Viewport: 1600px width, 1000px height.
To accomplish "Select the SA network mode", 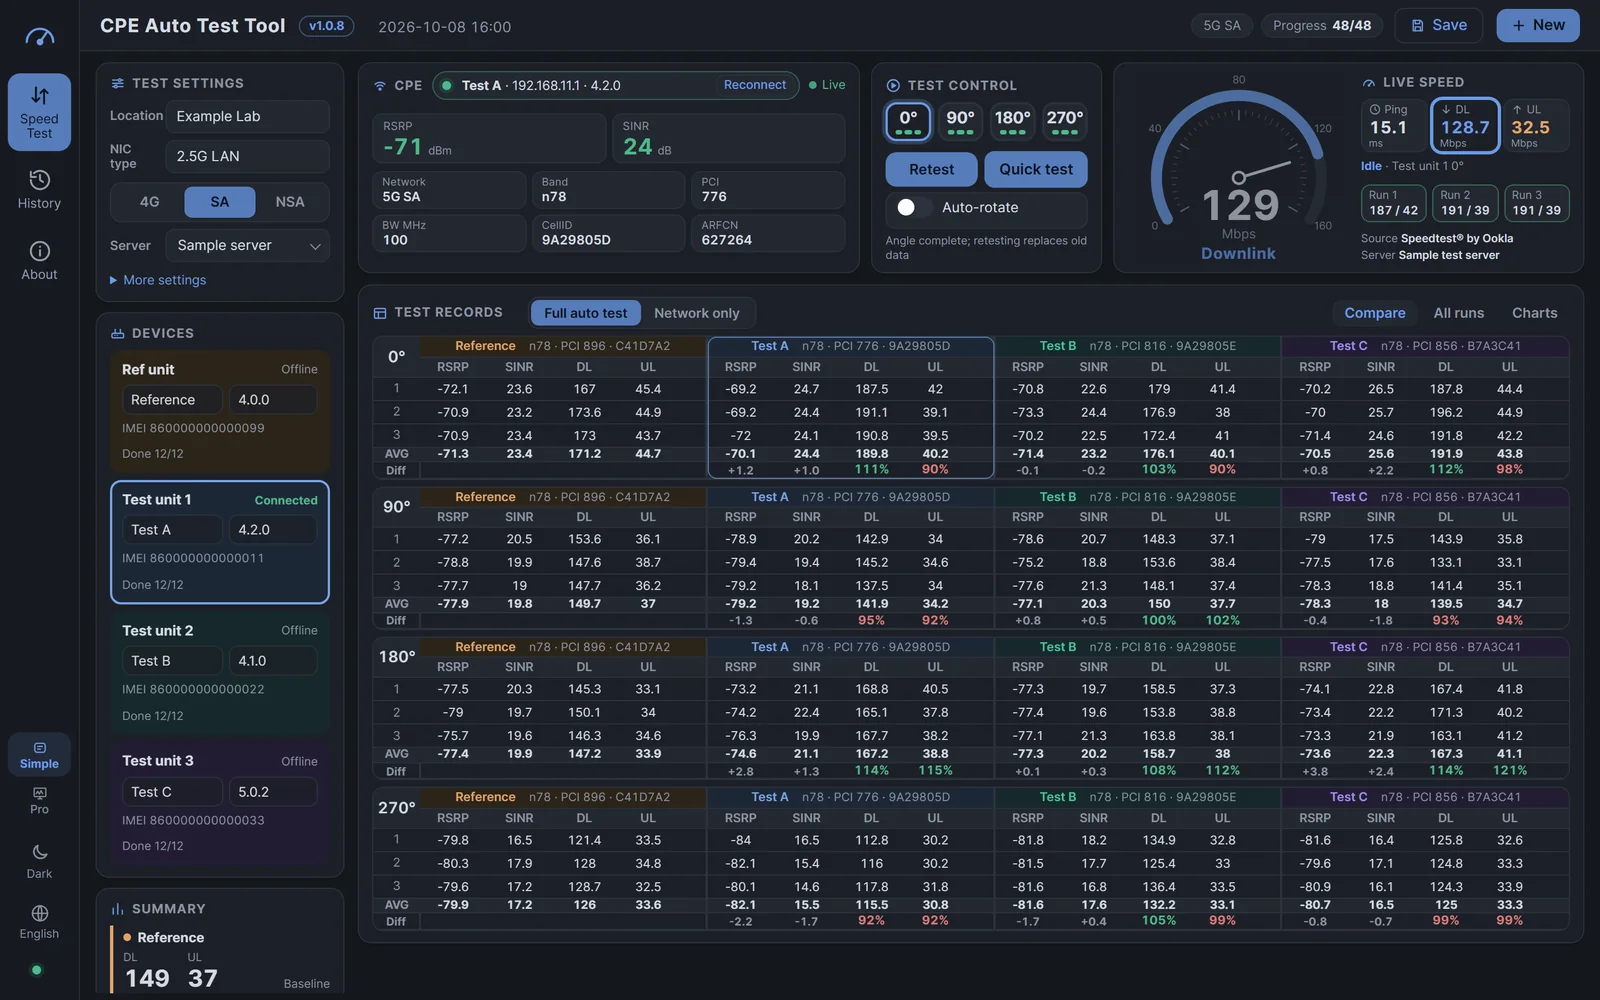I will point(220,202).
